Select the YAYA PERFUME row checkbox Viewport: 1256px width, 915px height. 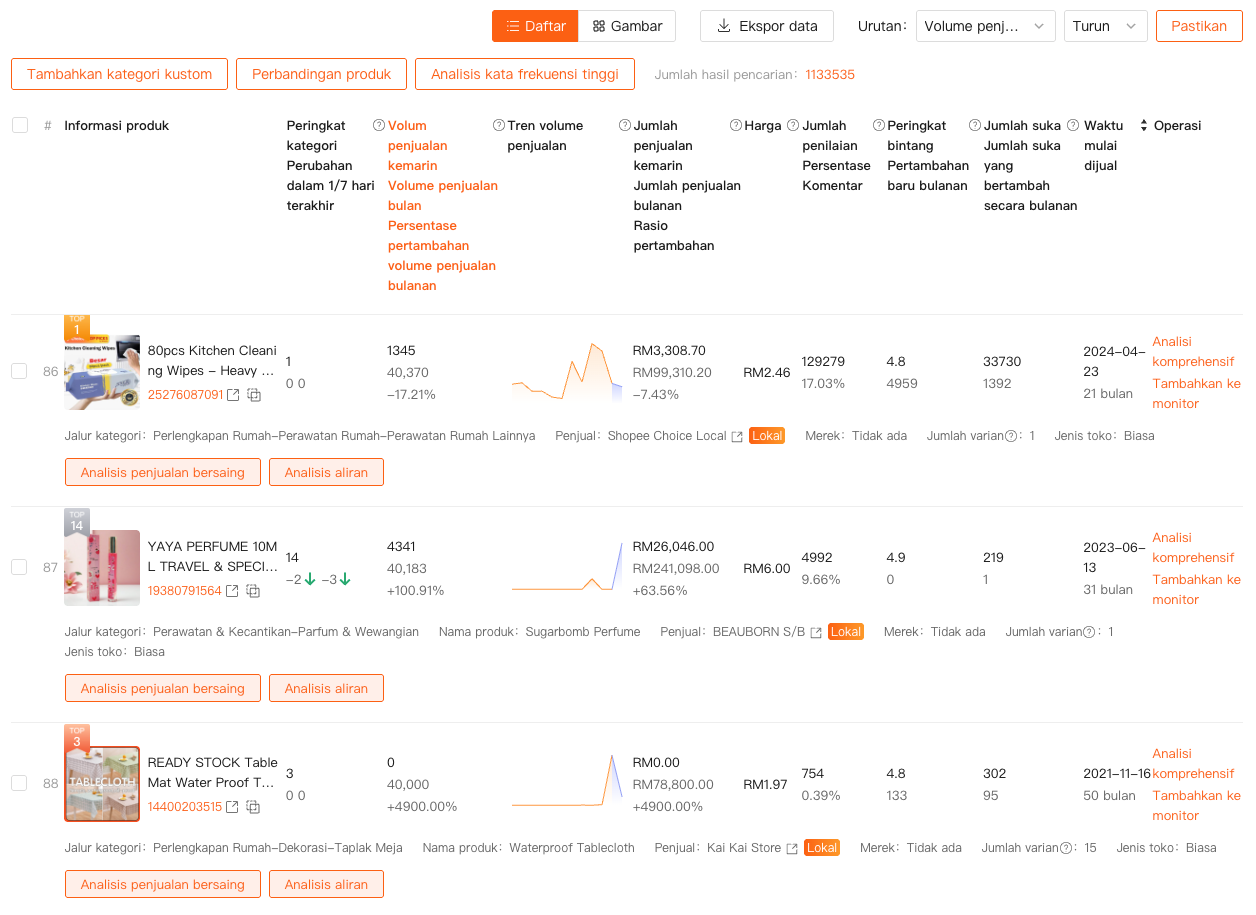pyautogui.click(x=19, y=567)
